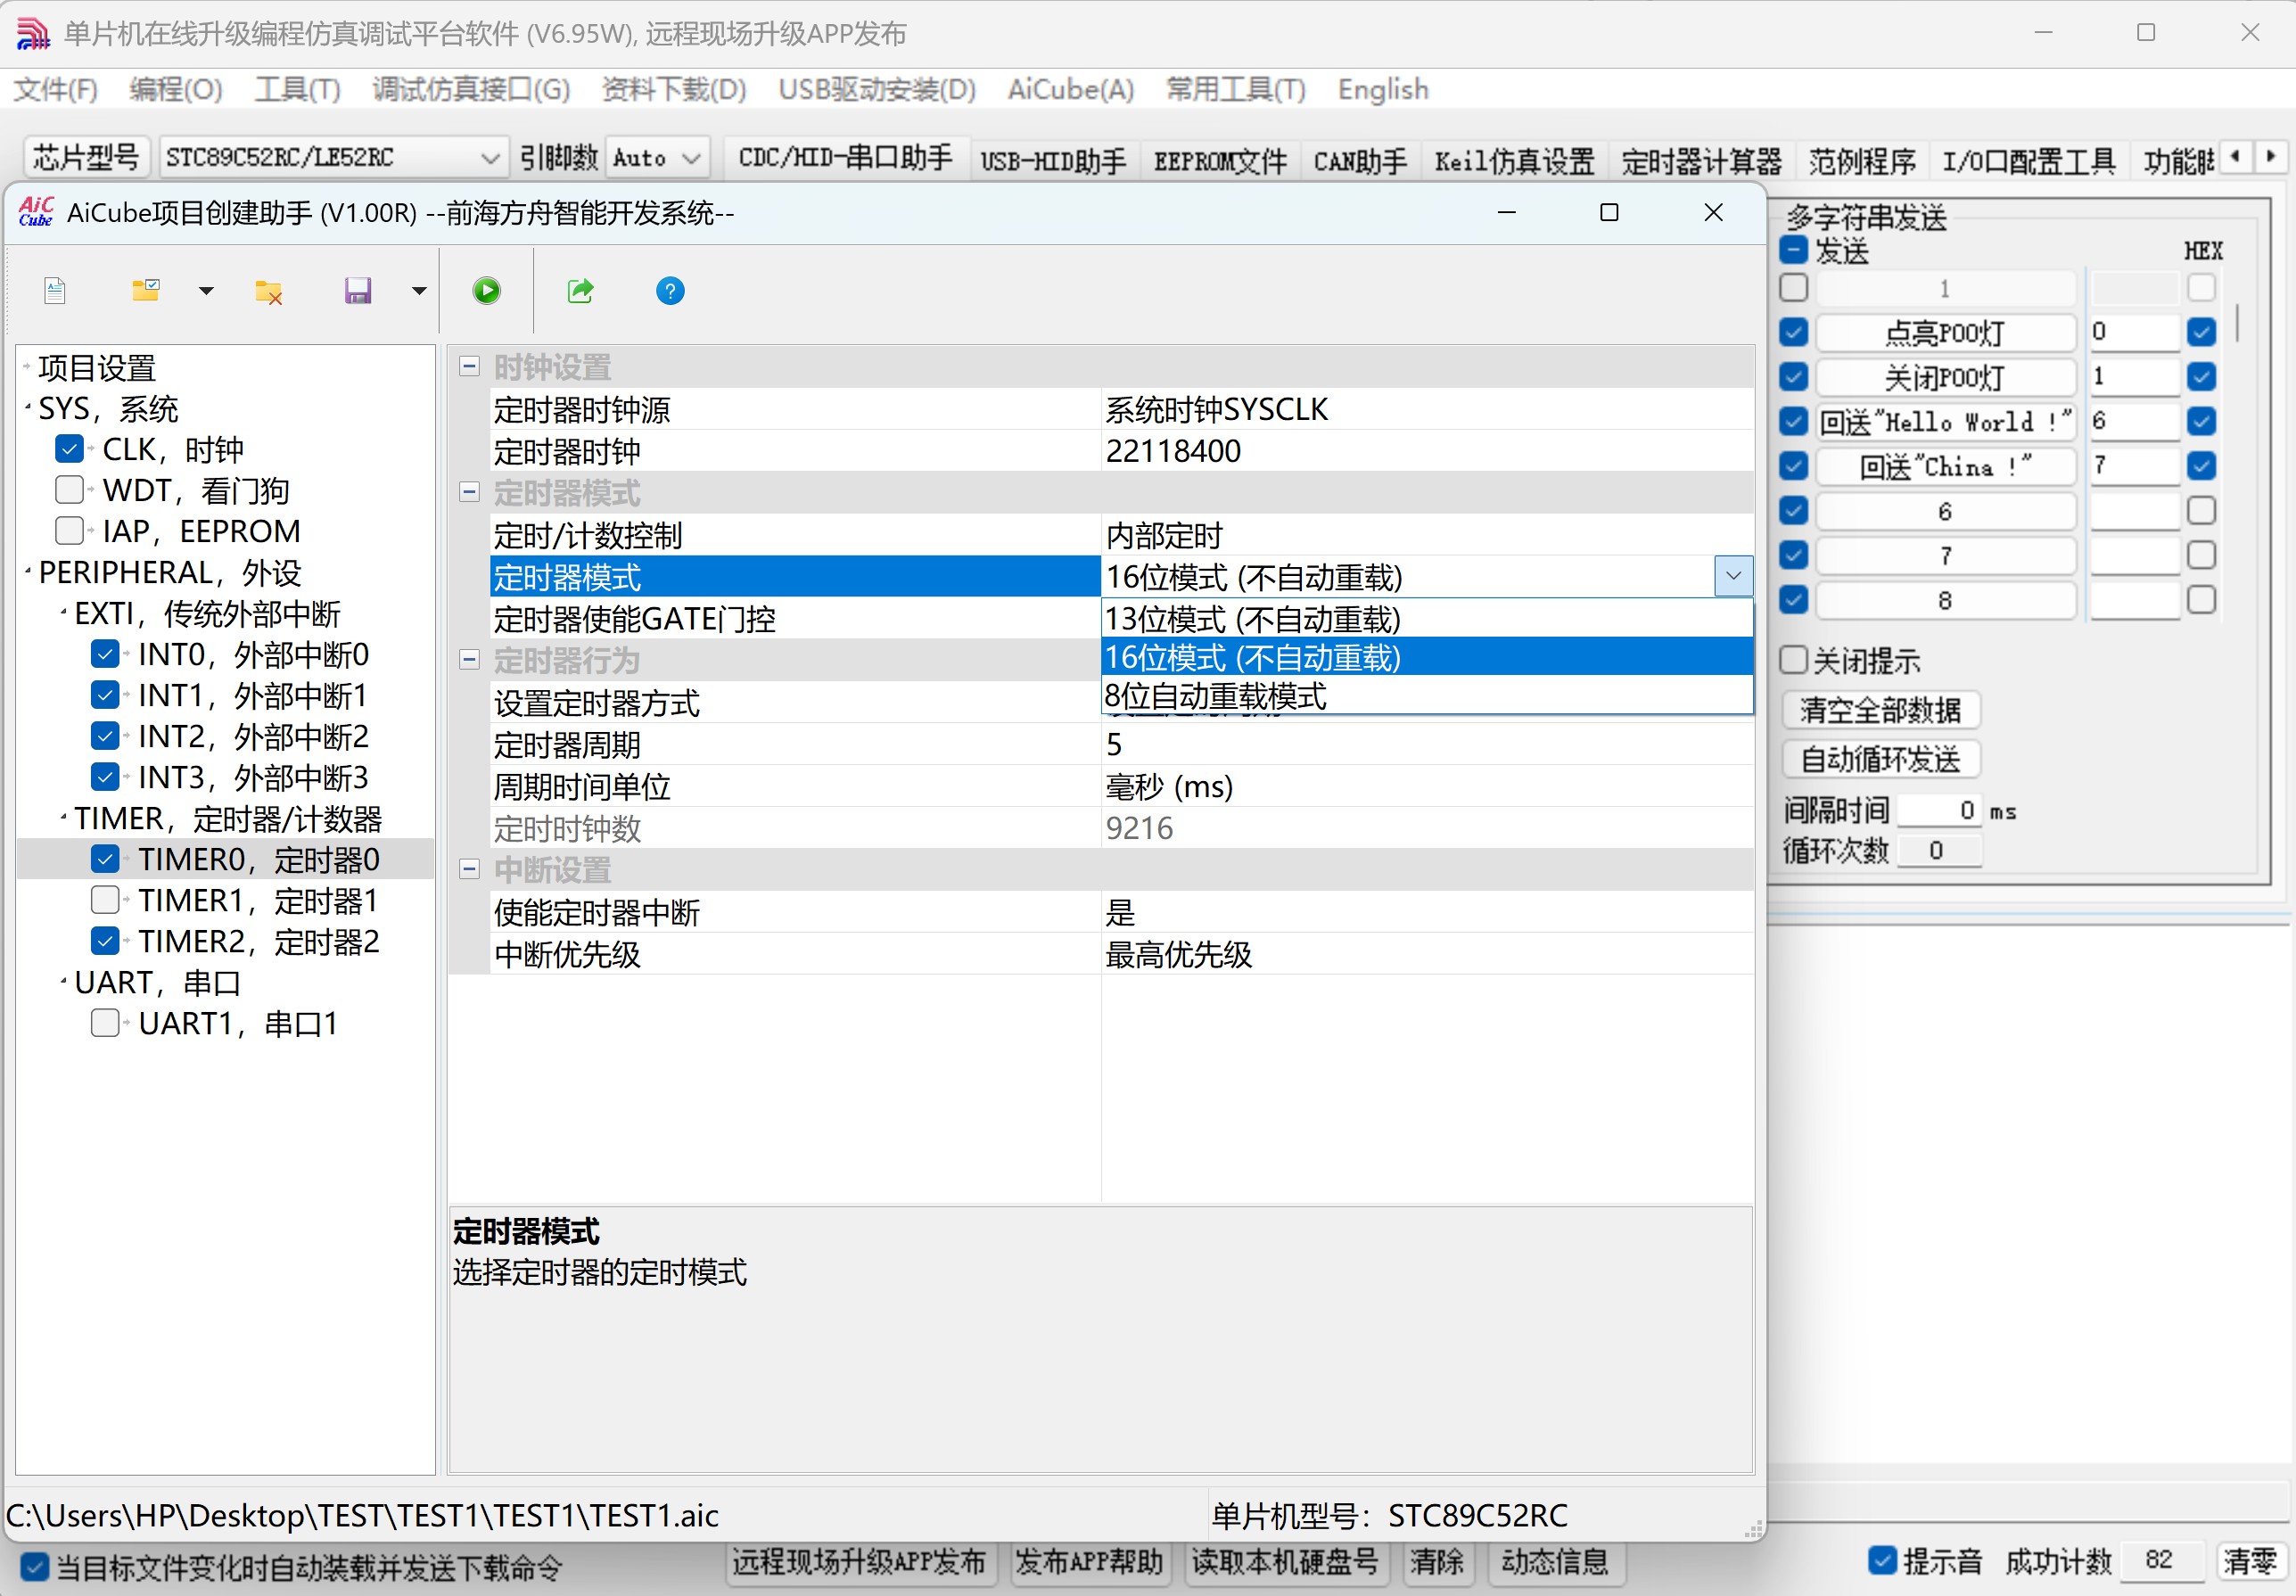Open the 编程(O) menu
This screenshot has width=2296, height=1596.
coord(176,90)
